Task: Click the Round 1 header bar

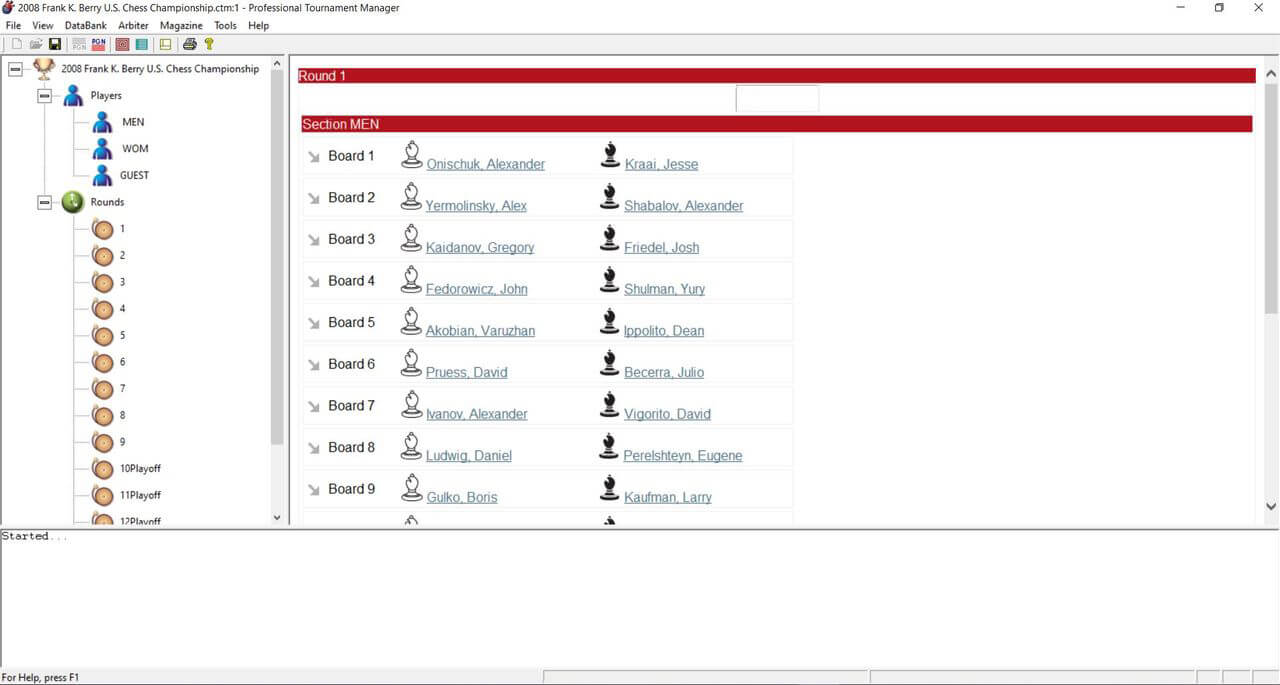Action: pos(776,76)
